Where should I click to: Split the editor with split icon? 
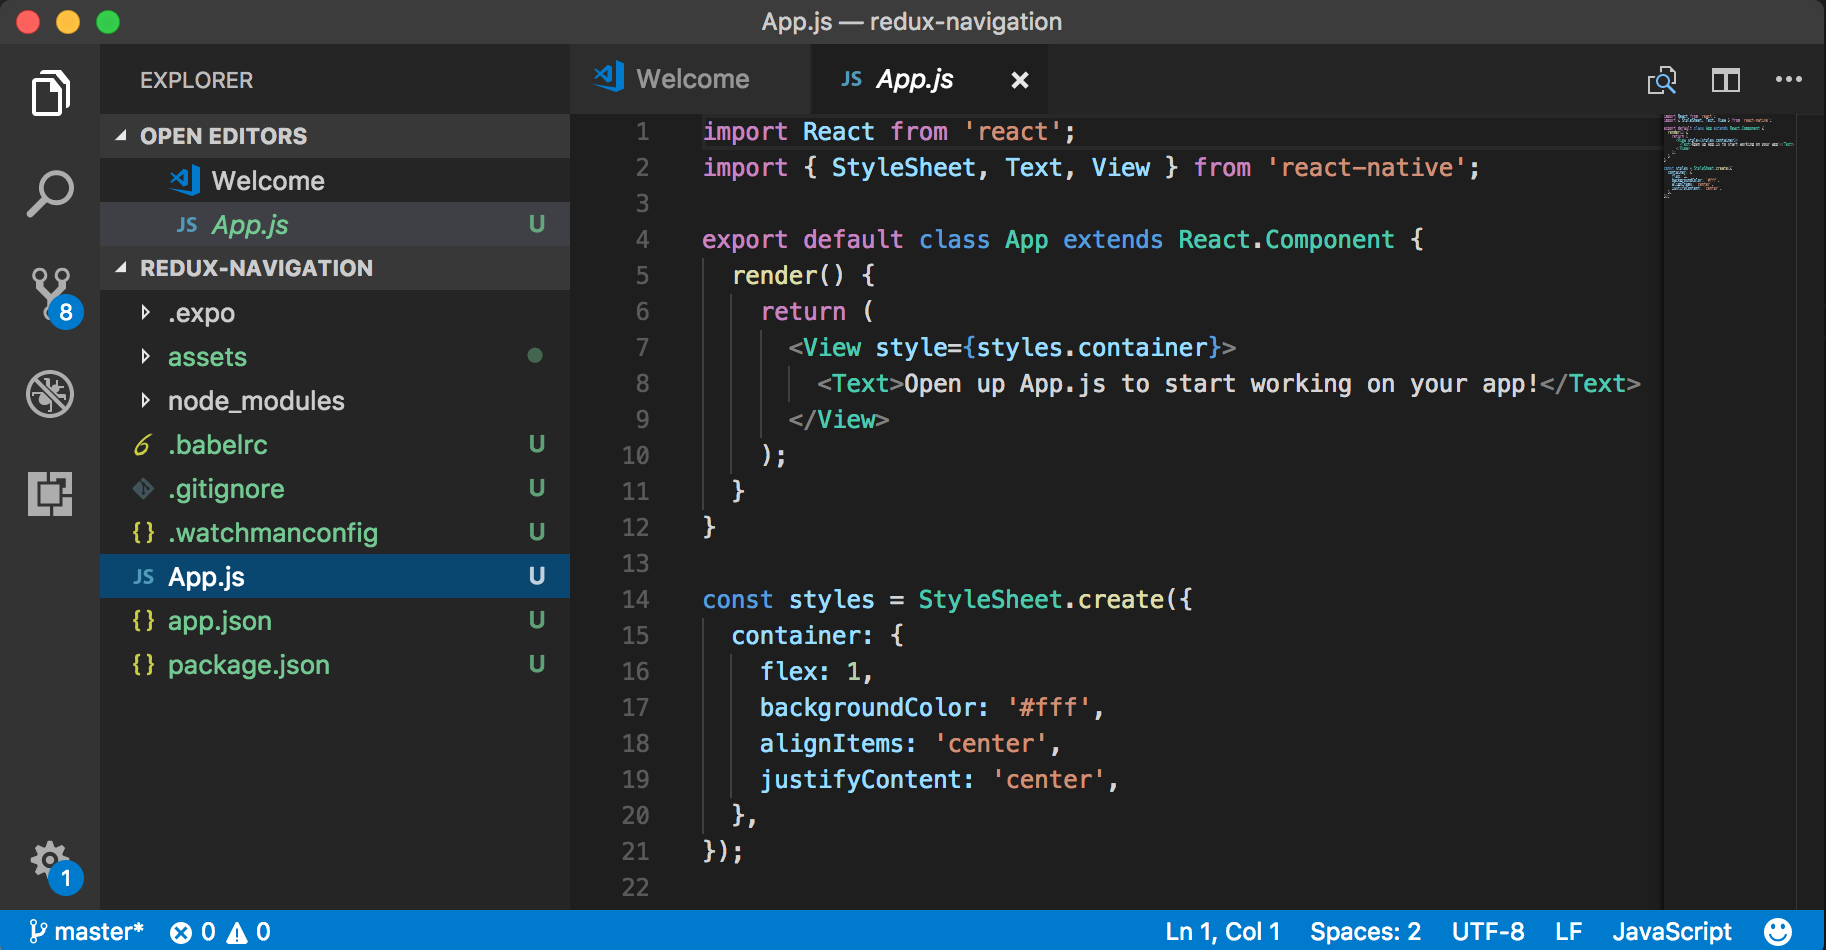coord(1725,80)
